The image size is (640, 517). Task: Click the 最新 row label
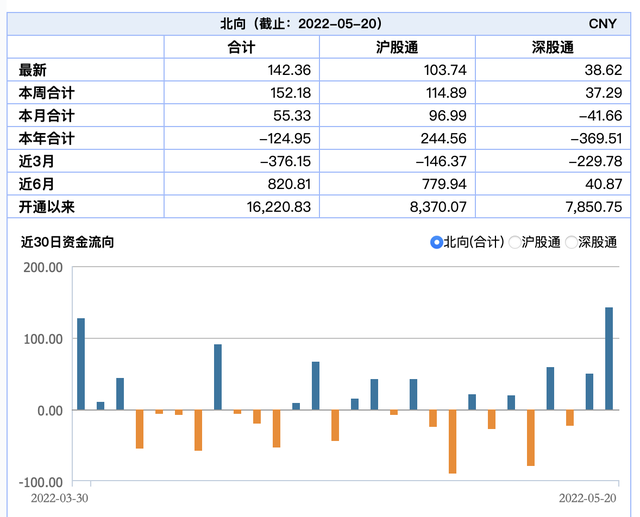[33, 70]
